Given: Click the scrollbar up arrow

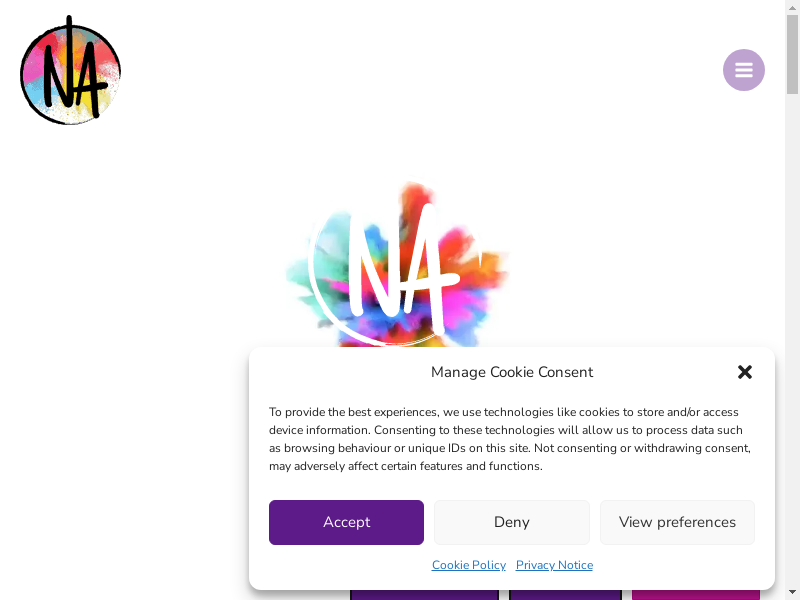Looking at the screenshot, I should [792, 7].
